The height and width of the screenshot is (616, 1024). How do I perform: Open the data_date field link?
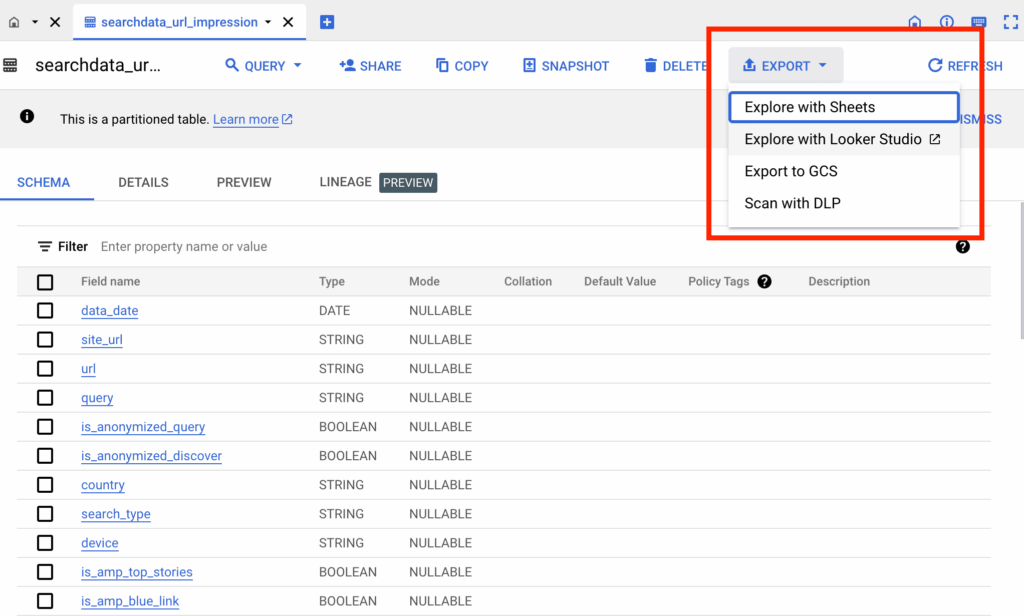[110, 311]
